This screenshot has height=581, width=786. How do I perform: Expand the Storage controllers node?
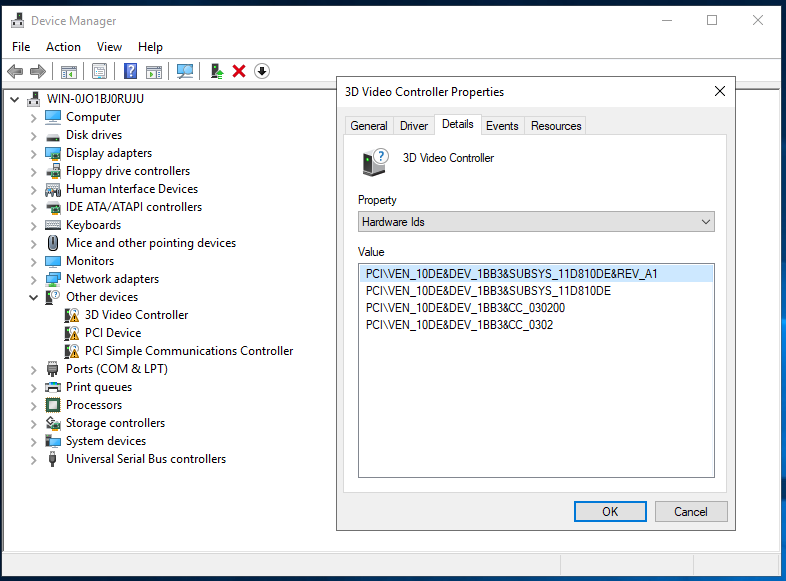point(34,424)
